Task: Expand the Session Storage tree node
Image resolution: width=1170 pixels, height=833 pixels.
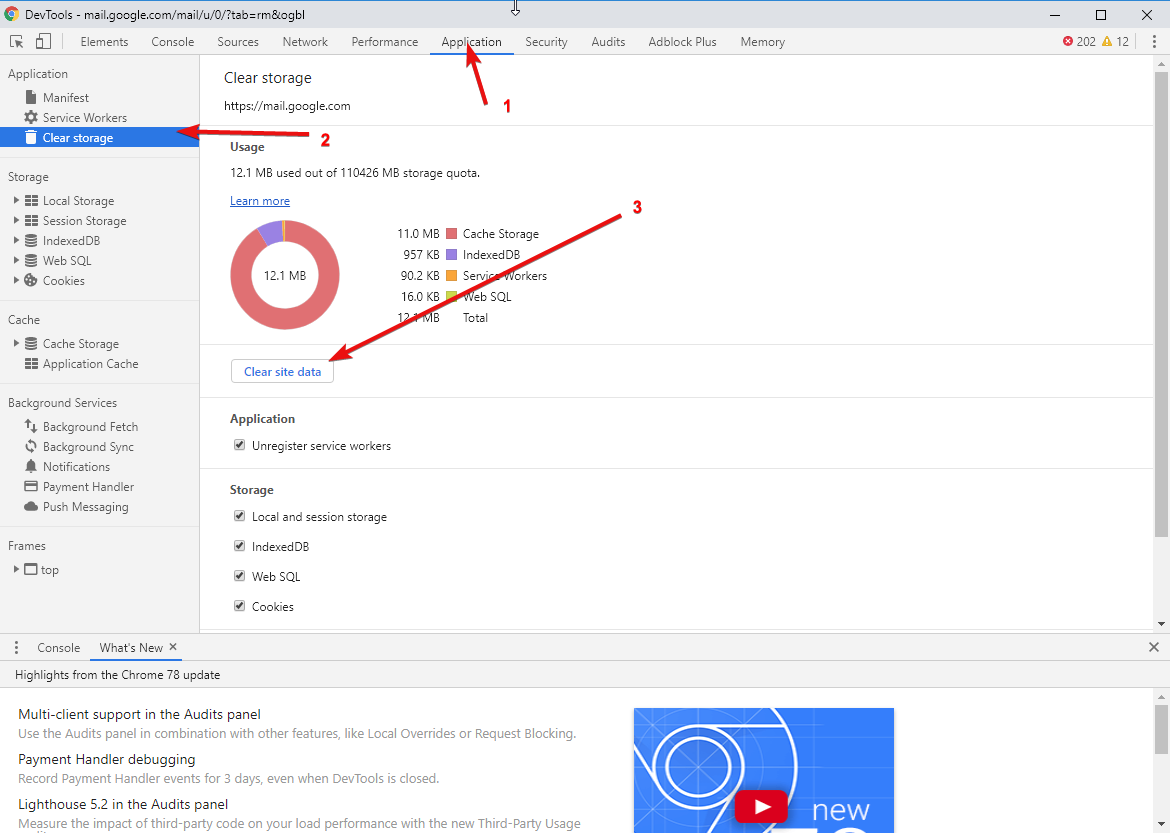Action: (x=16, y=220)
